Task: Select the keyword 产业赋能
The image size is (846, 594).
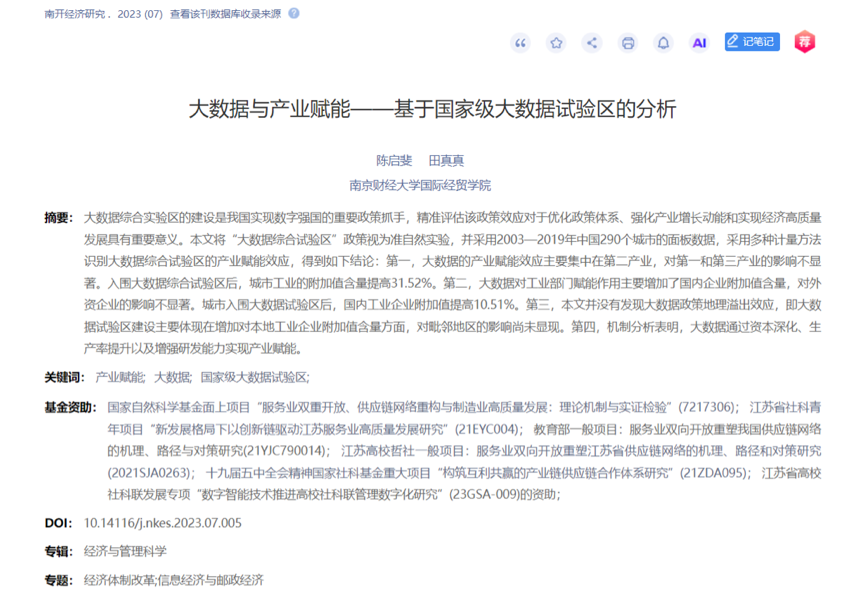Action: 118,377
